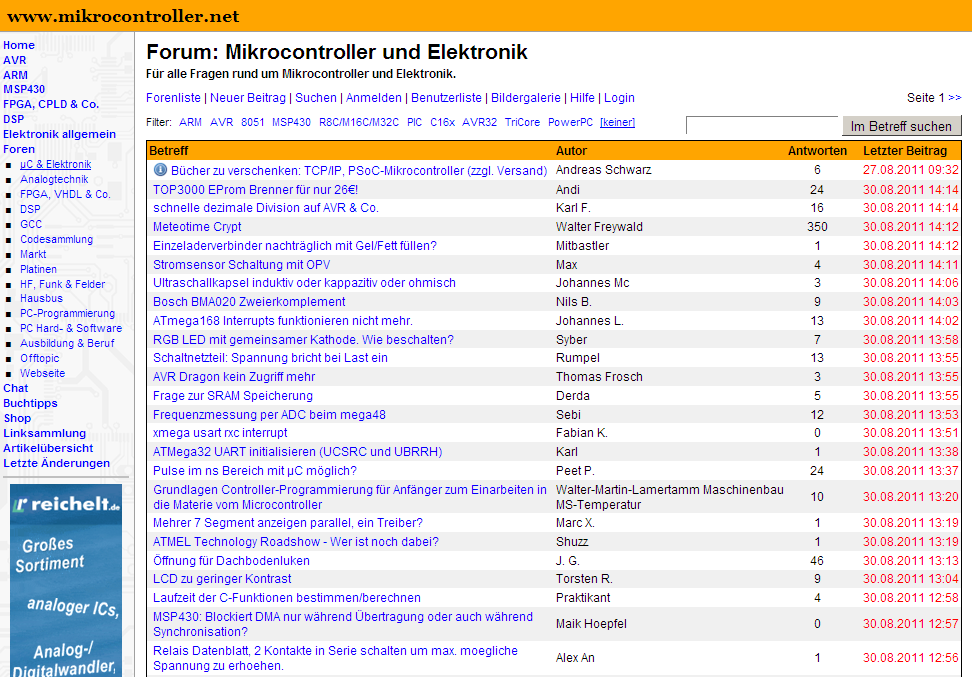Open the Shop sidebar link
The height and width of the screenshot is (677, 972).
click(17, 418)
